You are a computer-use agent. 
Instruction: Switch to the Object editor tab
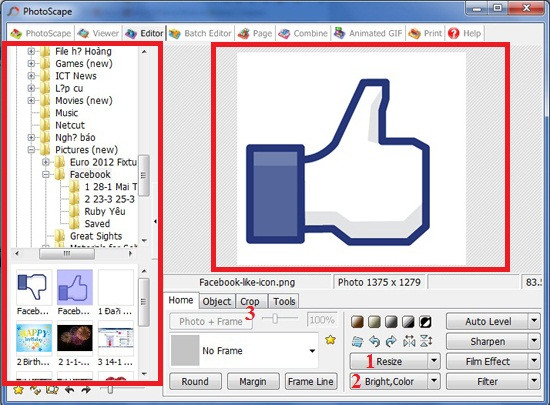tap(216, 302)
